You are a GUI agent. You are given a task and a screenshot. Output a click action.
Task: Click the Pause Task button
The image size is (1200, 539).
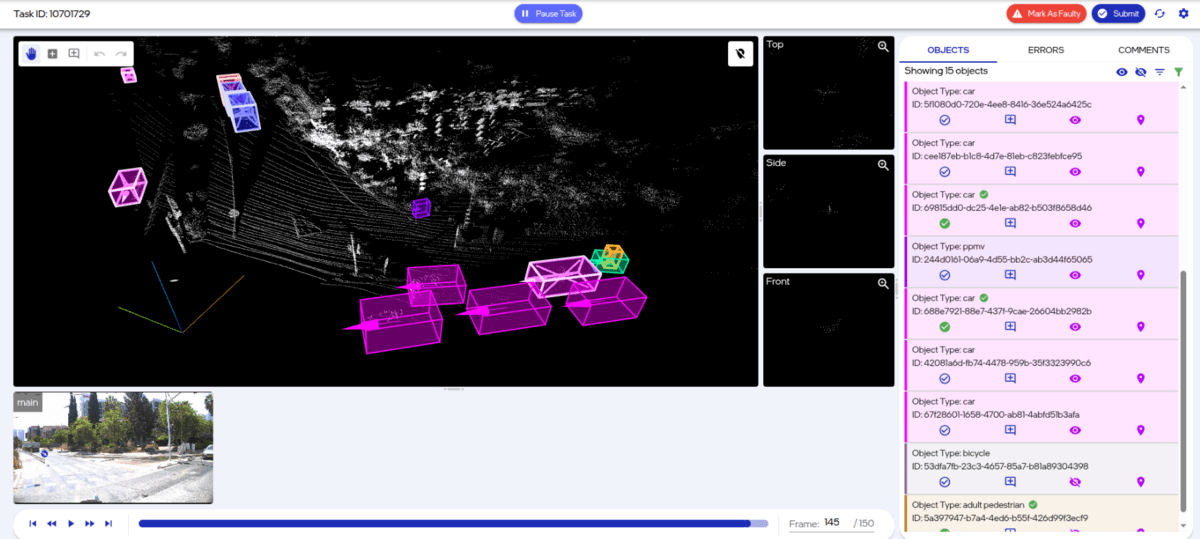point(548,14)
